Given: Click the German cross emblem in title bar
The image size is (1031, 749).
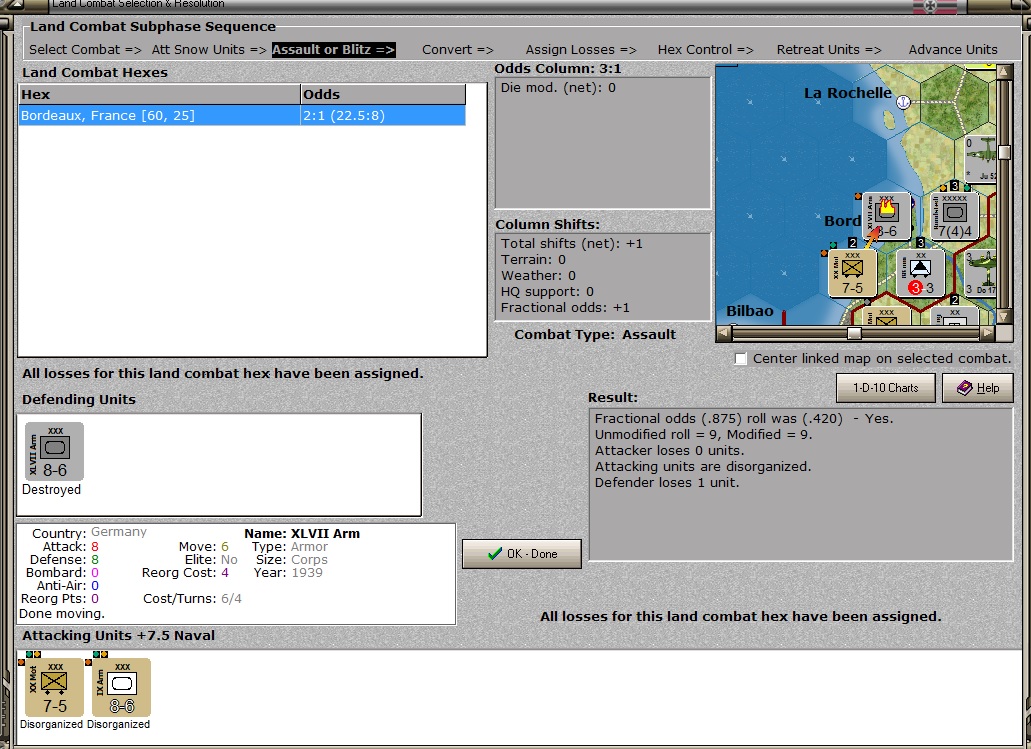Looking at the screenshot, I should tap(930, 6).
